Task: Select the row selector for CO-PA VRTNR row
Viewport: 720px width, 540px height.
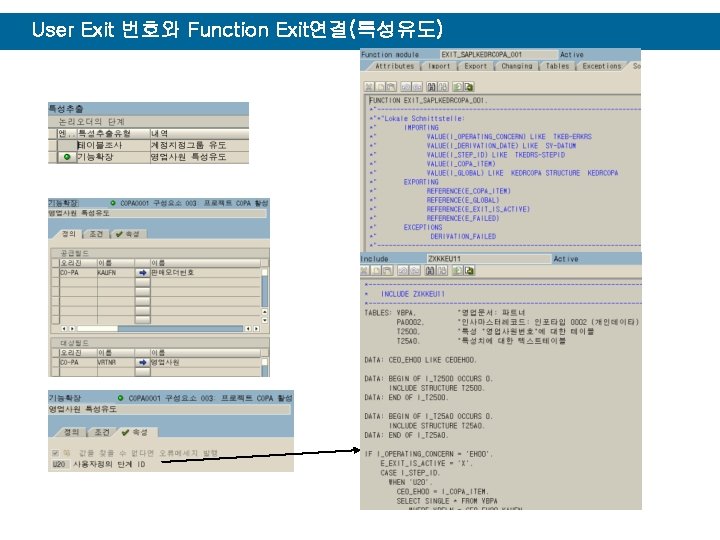Action: (x=55, y=362)
